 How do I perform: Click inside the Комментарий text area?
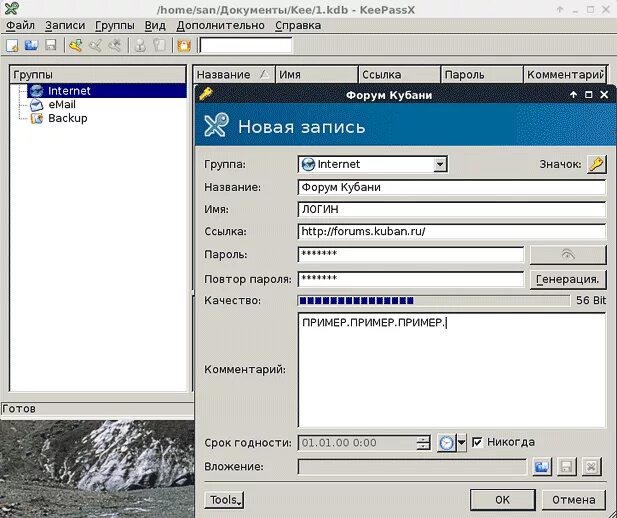click(x=452, y=370)
